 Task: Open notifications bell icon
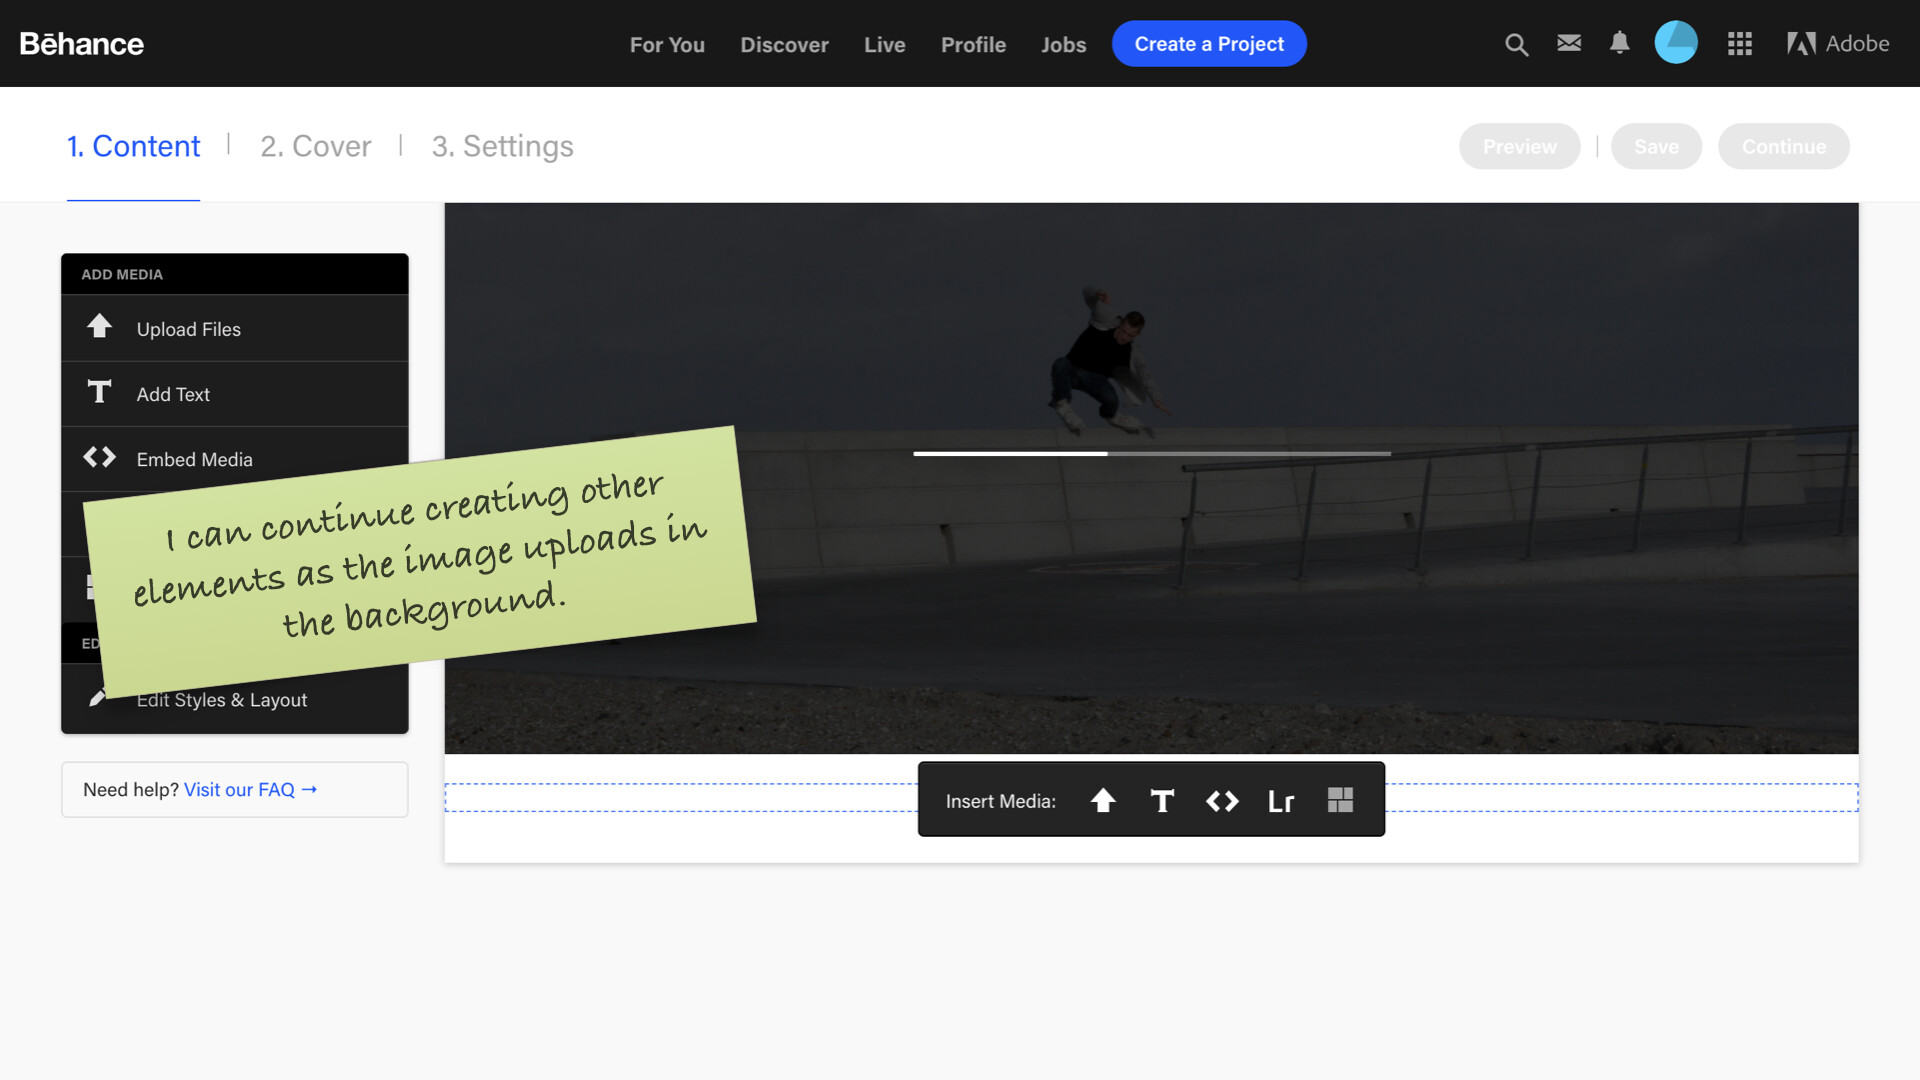[1619, 43]
